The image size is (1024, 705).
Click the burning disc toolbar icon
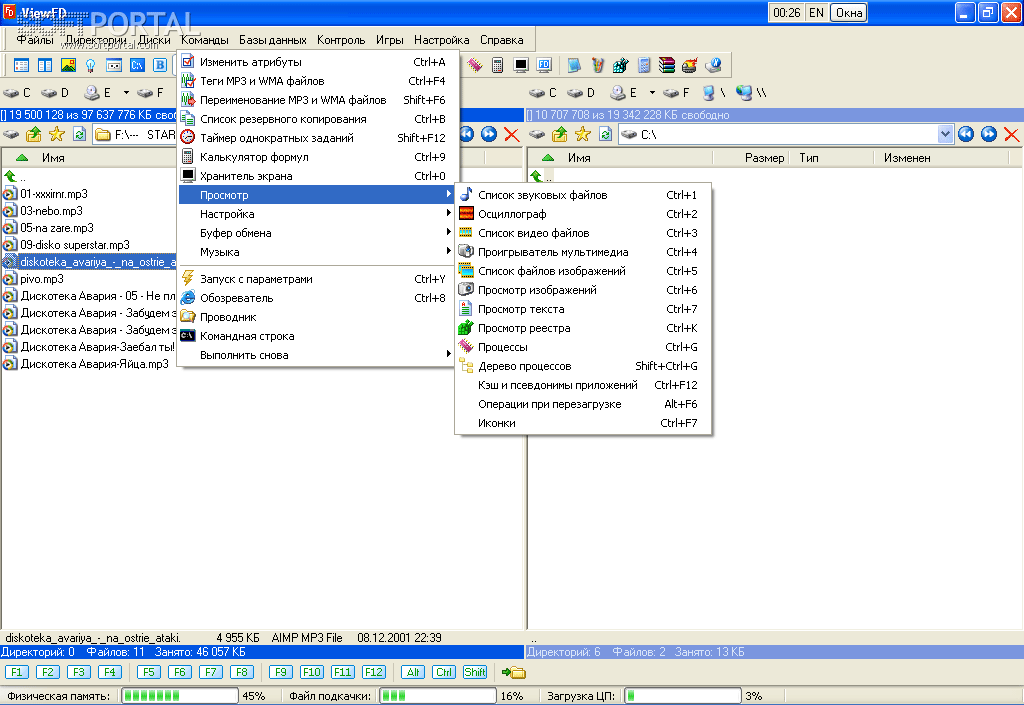pyautogui.click(x=690, y=65)
